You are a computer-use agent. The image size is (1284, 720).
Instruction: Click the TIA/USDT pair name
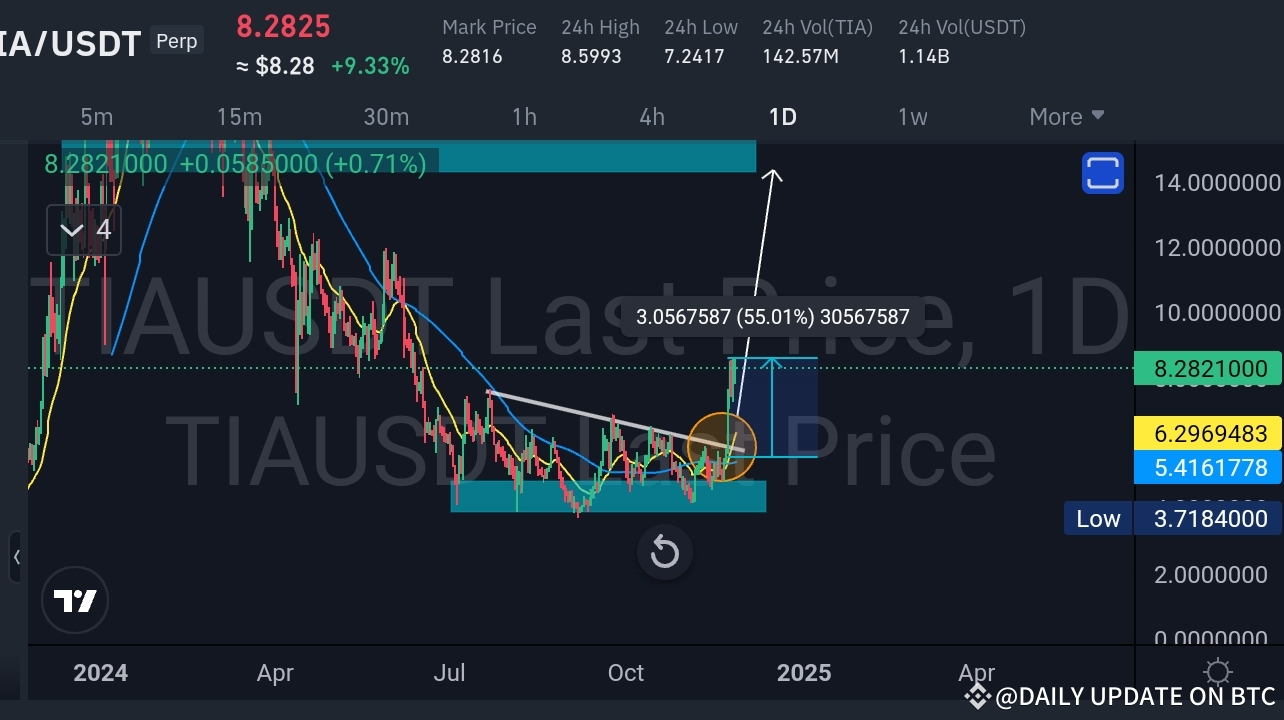[x=70, y=43]
